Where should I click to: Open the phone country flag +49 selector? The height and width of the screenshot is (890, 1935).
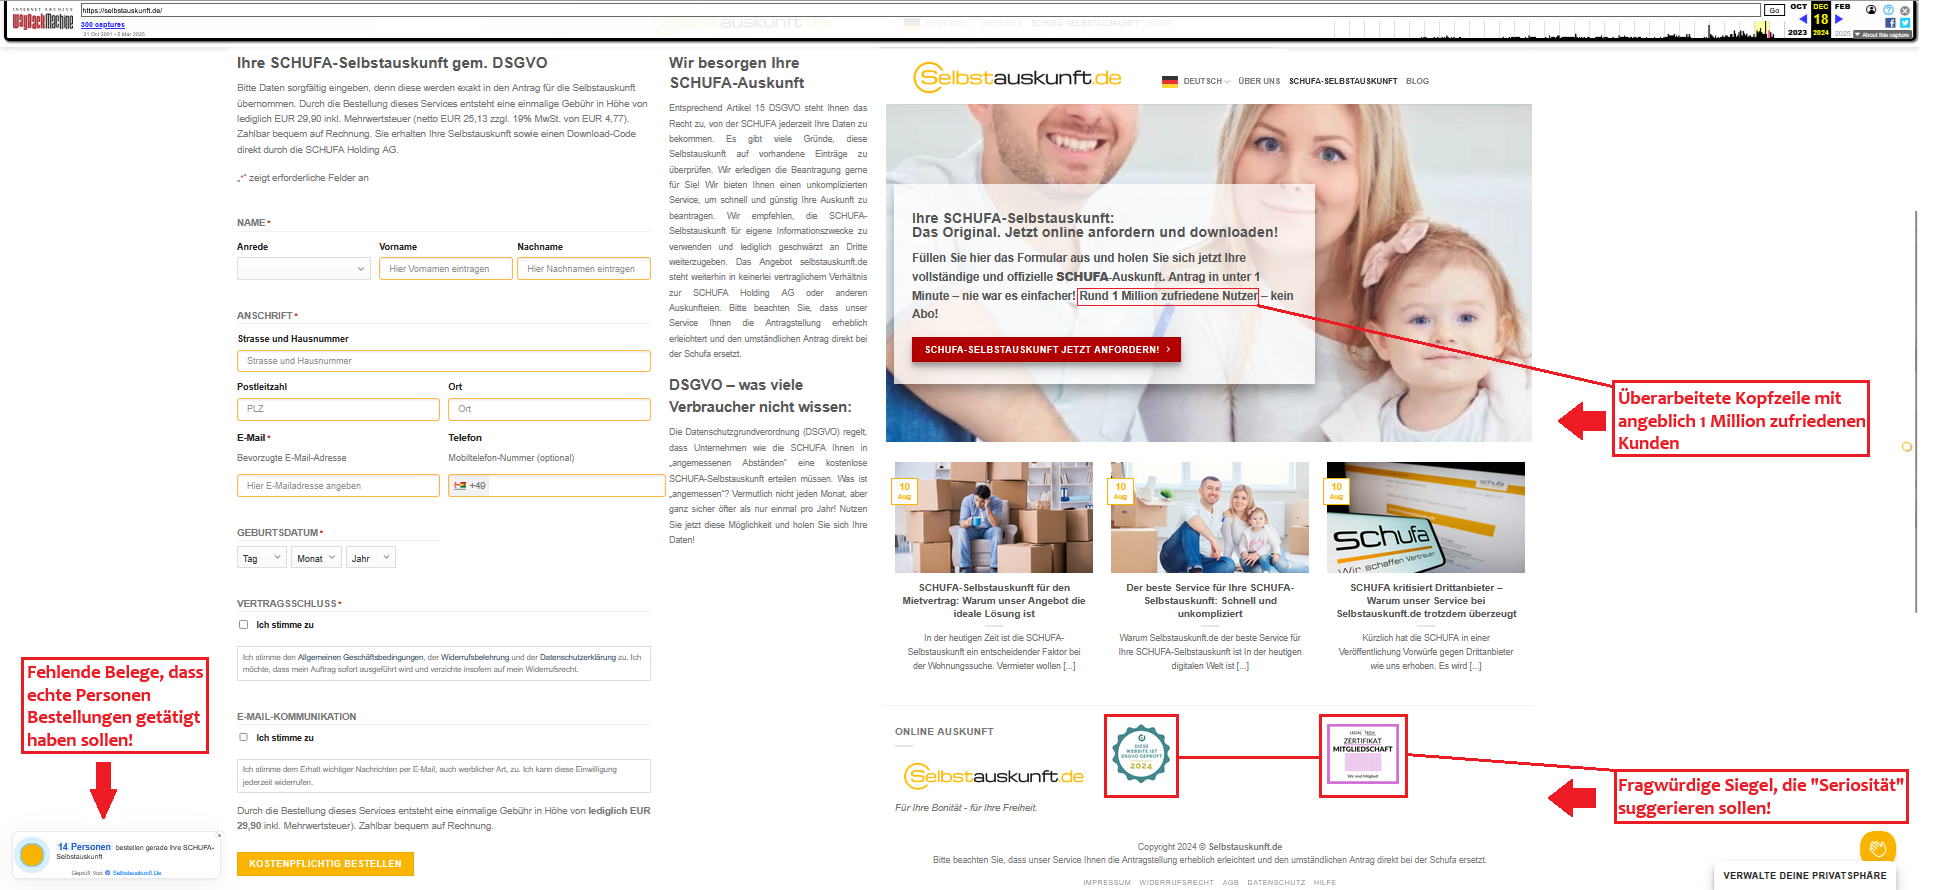tap(469, 486)
